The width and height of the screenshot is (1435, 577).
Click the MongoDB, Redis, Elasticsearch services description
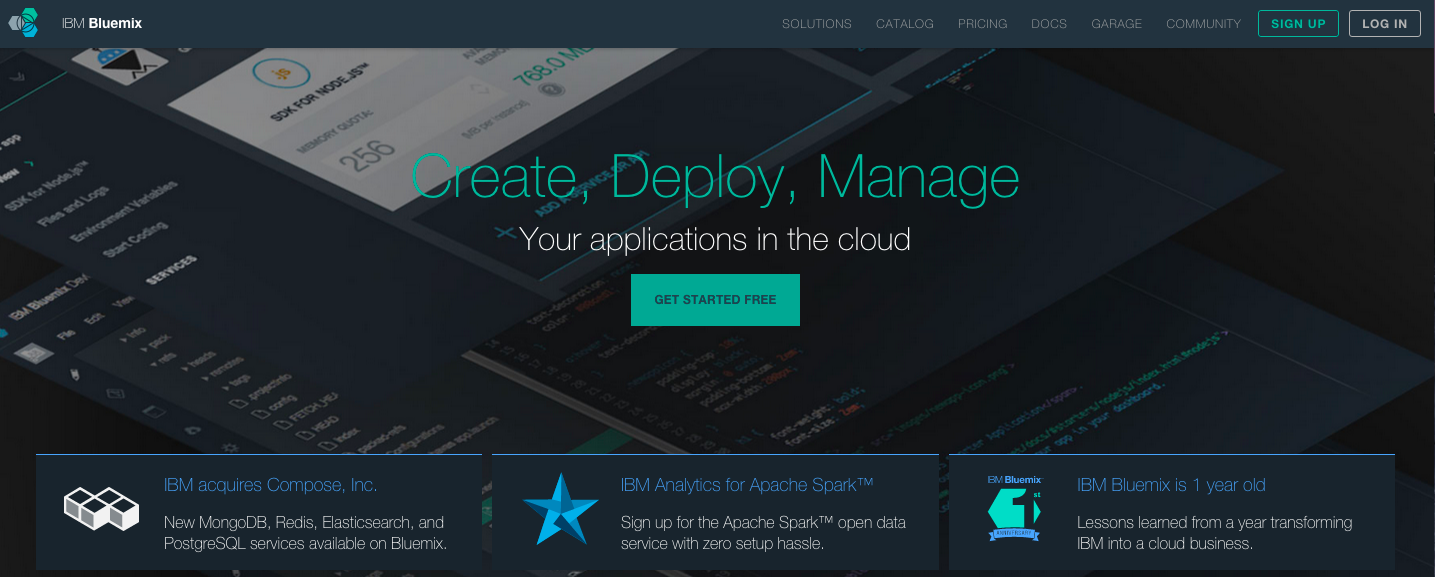click(x=305, y=533)
